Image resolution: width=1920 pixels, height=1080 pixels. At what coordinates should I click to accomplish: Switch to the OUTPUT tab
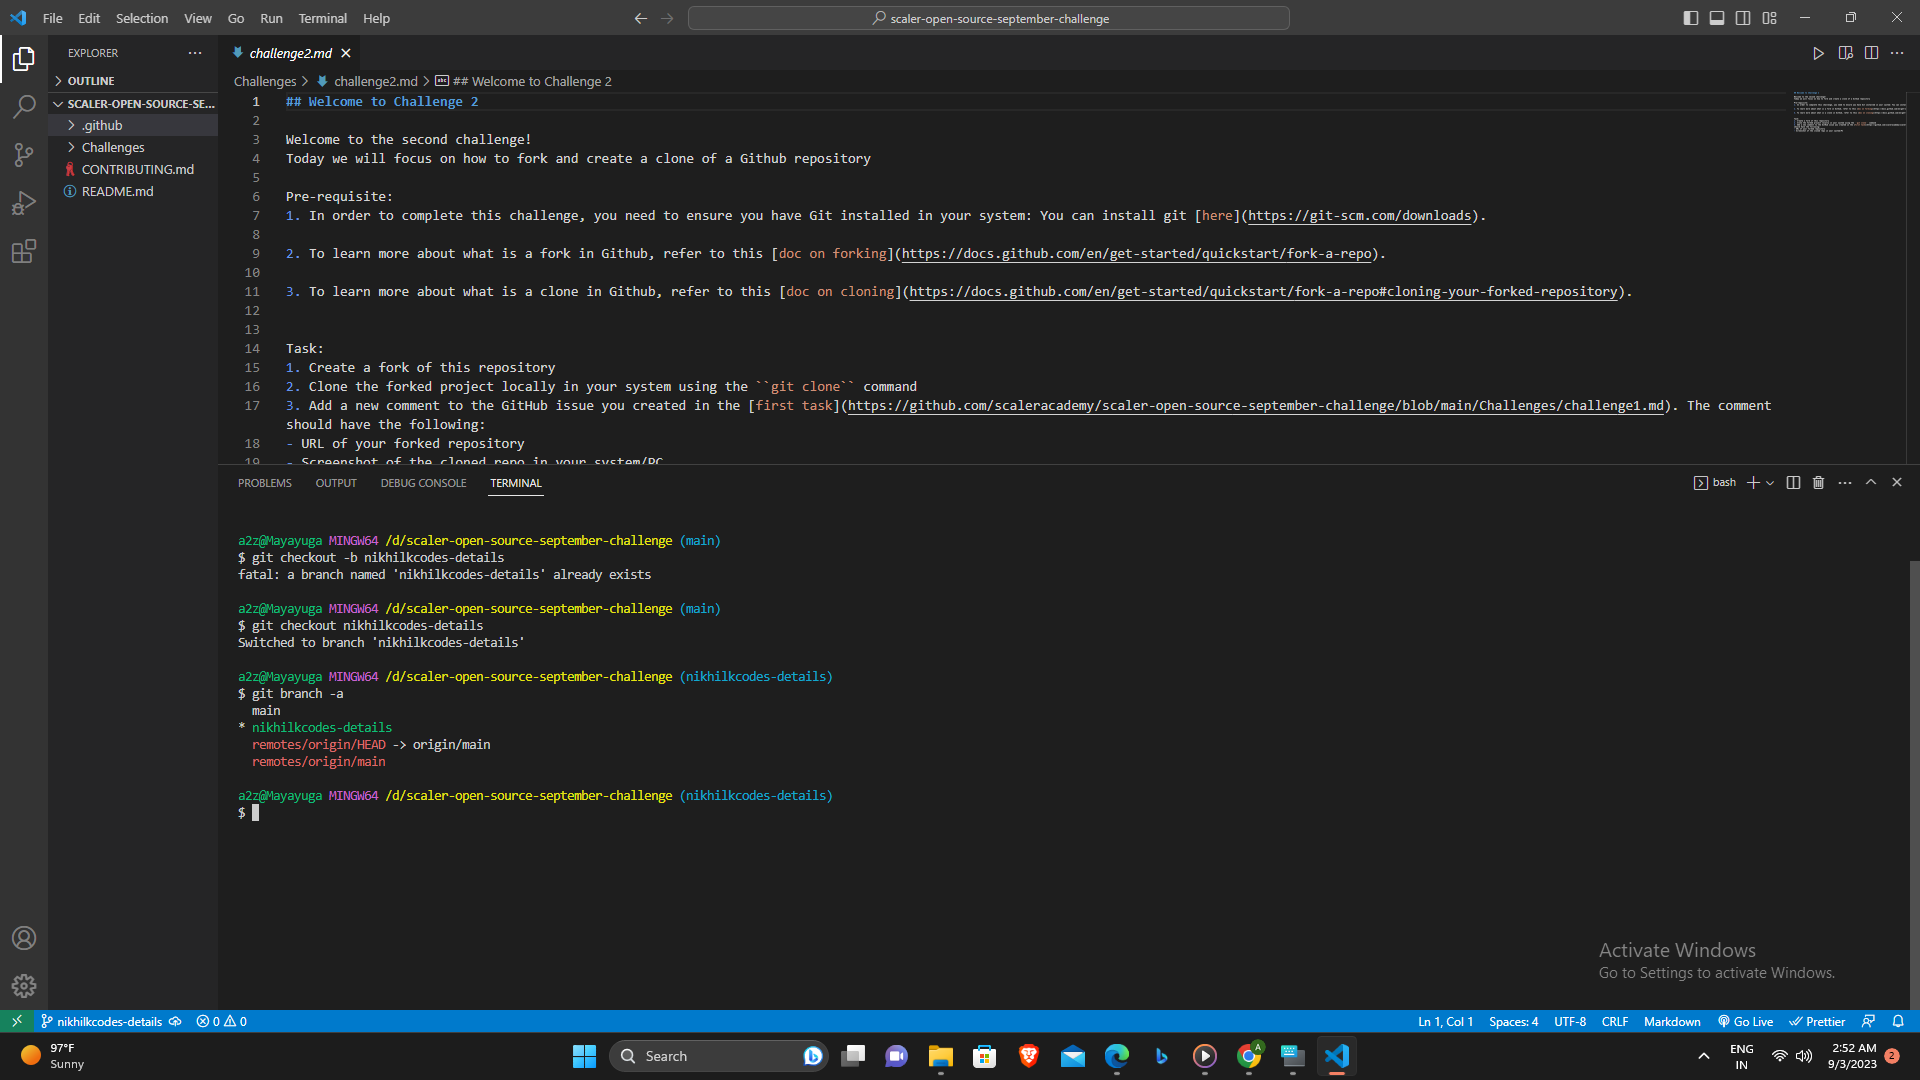coord(335,482)
